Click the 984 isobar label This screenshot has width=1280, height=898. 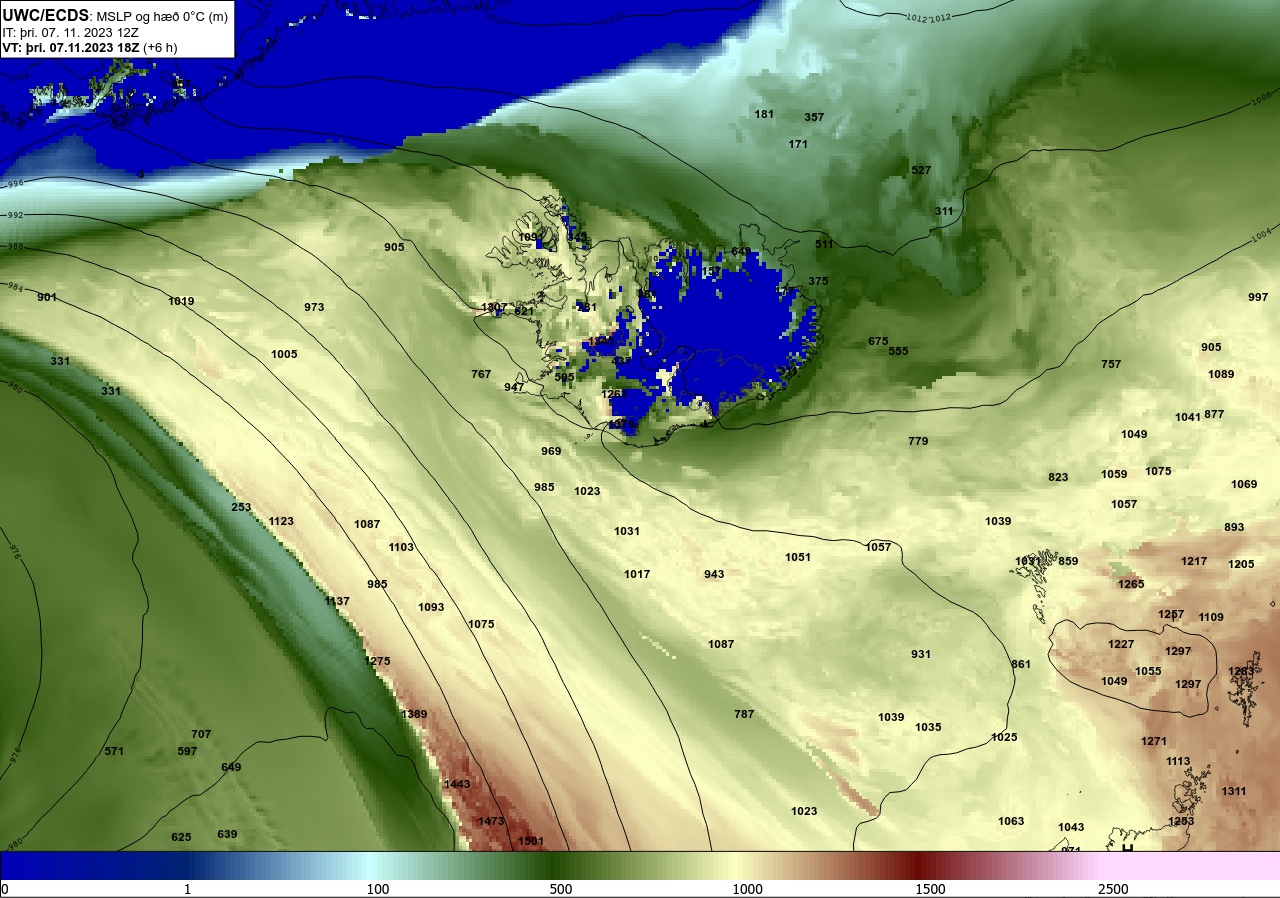click(14, 287)
